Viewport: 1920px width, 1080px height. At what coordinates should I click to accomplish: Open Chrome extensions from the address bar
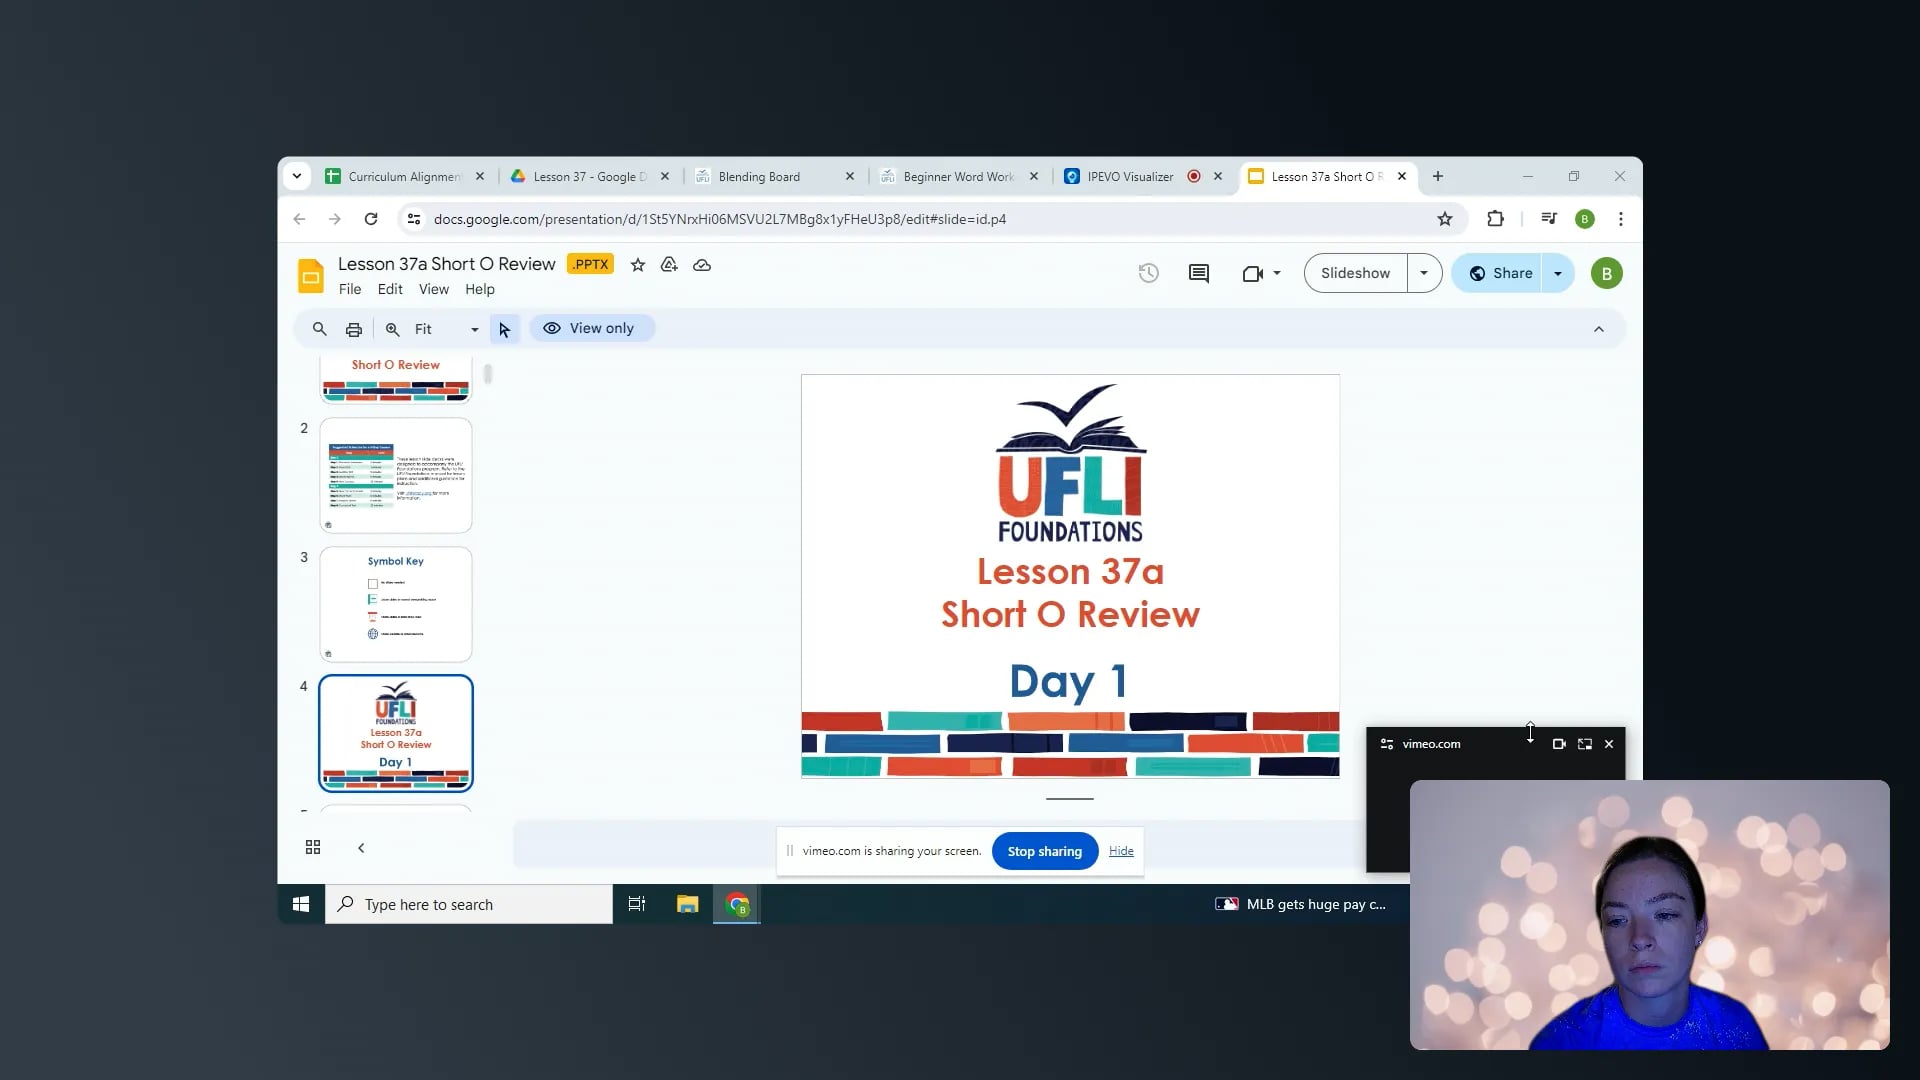[1494, 219]
